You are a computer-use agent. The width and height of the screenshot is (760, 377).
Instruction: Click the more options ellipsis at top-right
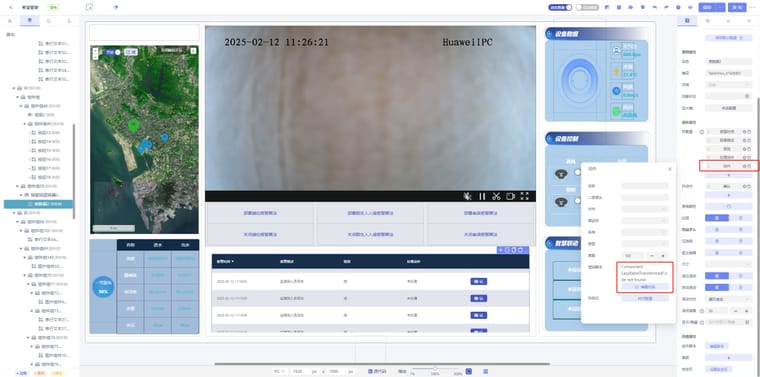[x=752, y=7]
